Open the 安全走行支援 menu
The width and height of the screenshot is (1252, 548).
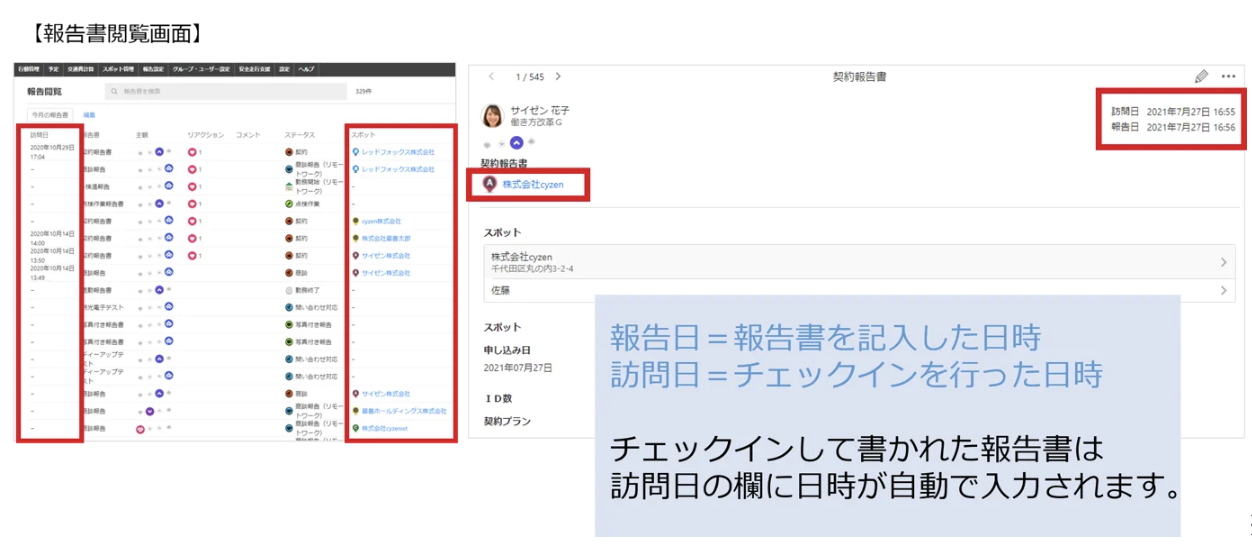point(254,69)
